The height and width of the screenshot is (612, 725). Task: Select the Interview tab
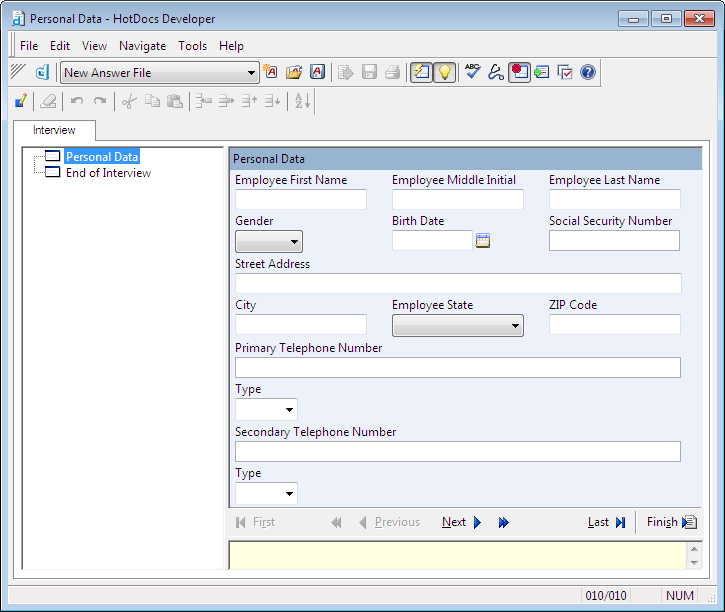[x=54, y=130]
